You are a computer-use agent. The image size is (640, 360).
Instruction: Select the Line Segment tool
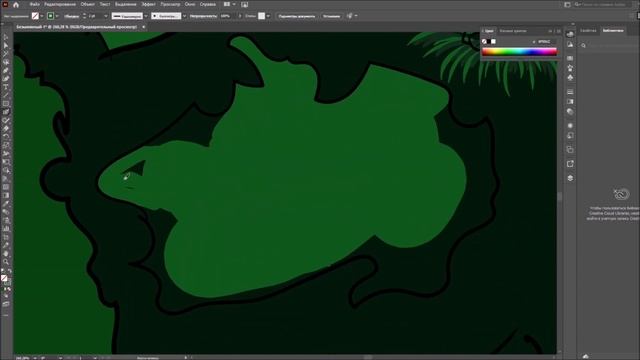pos(6,96)
